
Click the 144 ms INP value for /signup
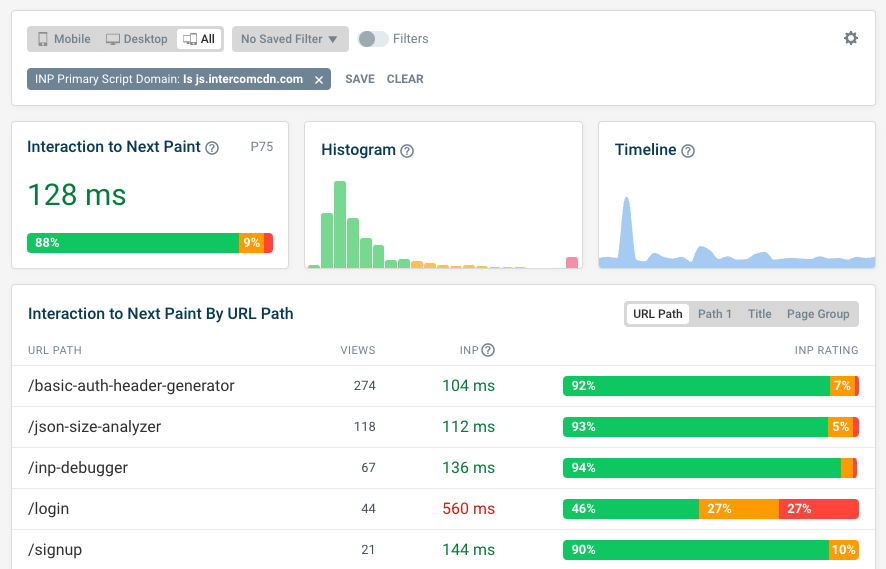pos(468,550)
